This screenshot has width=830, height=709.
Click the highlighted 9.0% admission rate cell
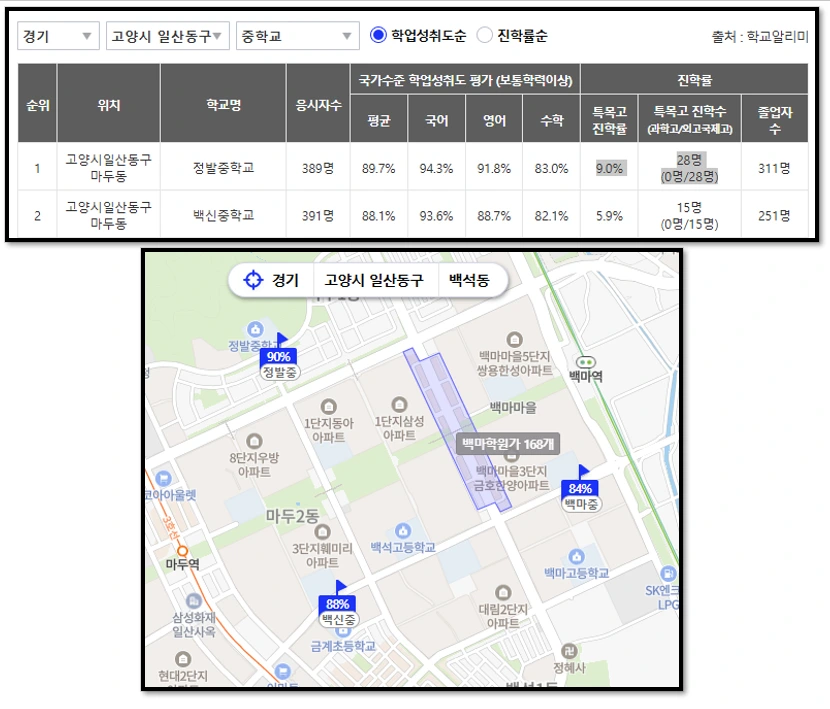[x=610, y=168]
